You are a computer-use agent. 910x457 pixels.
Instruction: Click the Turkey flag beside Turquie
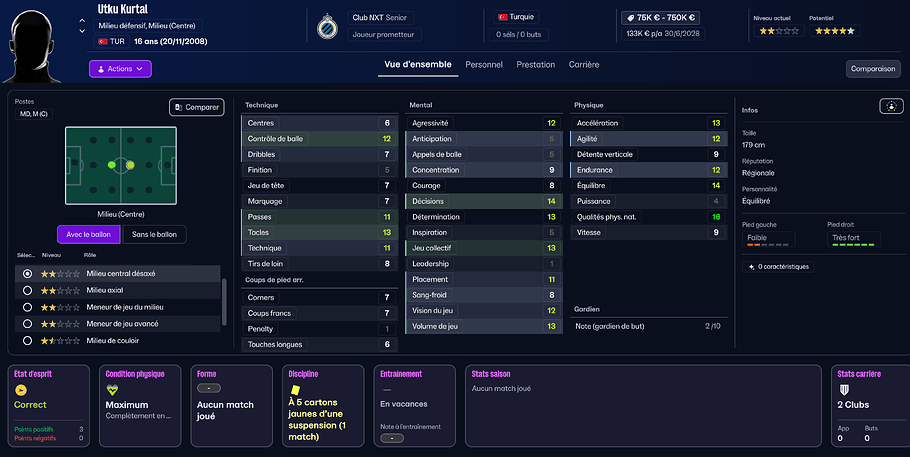[x=502, y=17]
